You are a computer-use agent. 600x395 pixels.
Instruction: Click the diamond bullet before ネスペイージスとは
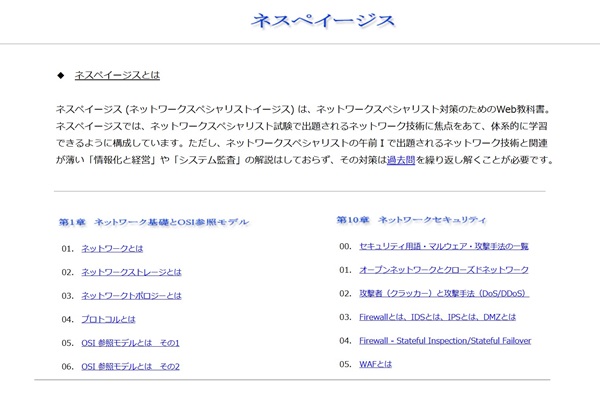click(x=60, y=75)
